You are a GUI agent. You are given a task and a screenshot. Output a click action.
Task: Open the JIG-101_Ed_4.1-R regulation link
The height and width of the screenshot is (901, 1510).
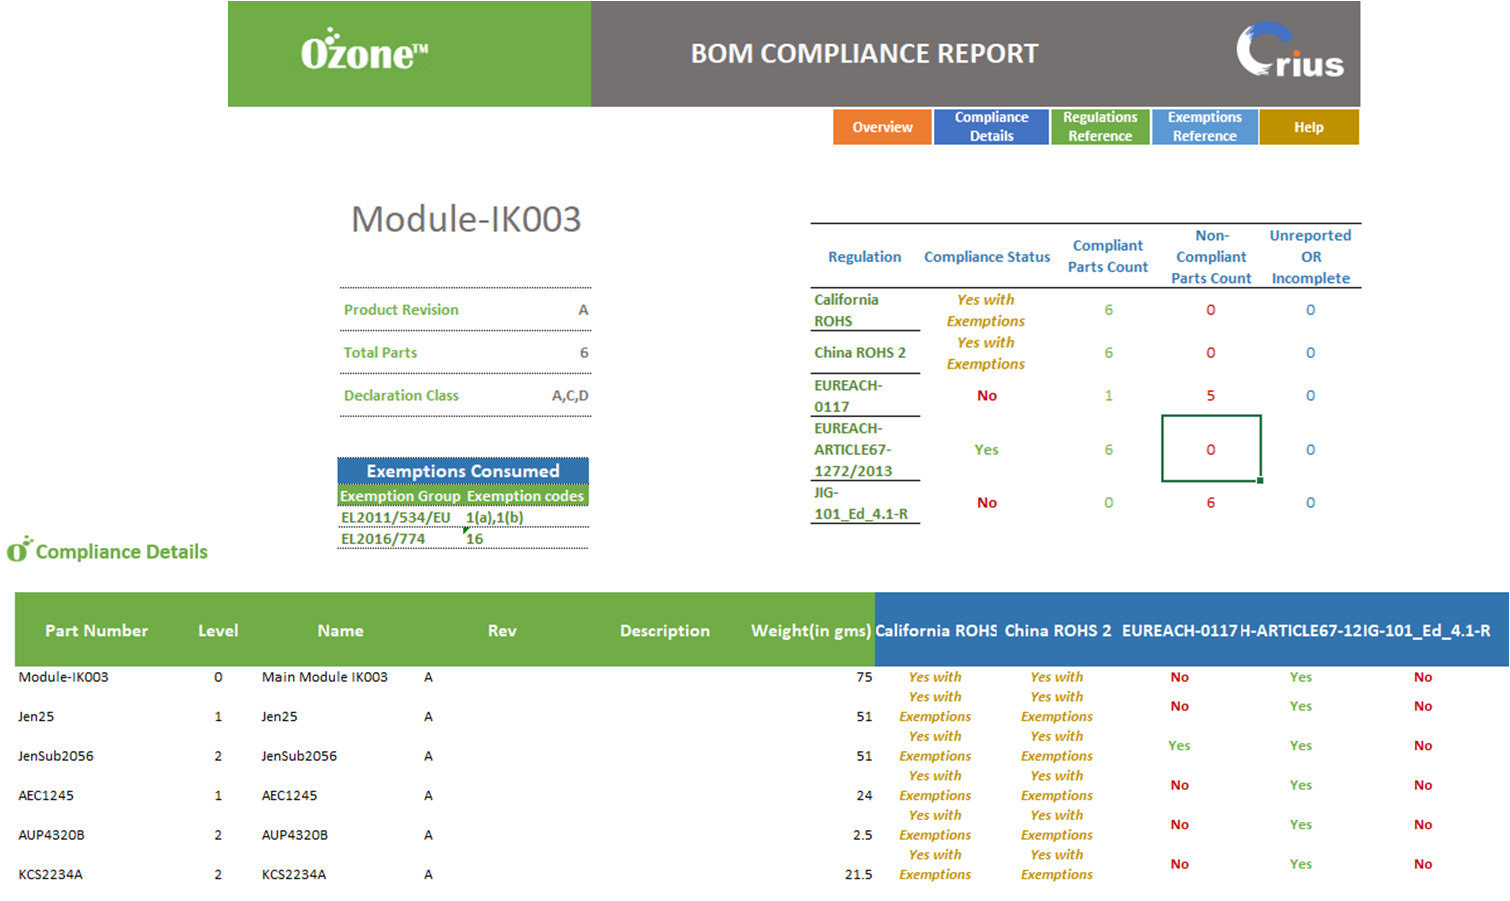(x=860, y=503)
